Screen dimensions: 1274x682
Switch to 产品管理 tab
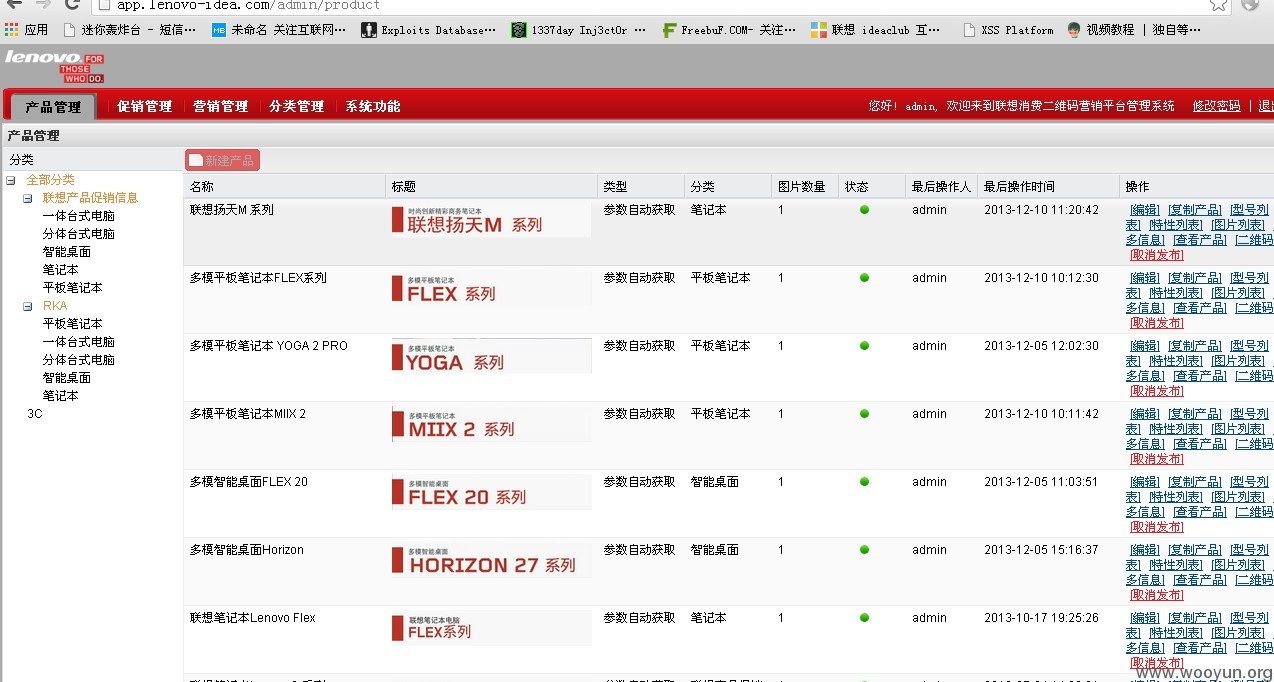54,107
